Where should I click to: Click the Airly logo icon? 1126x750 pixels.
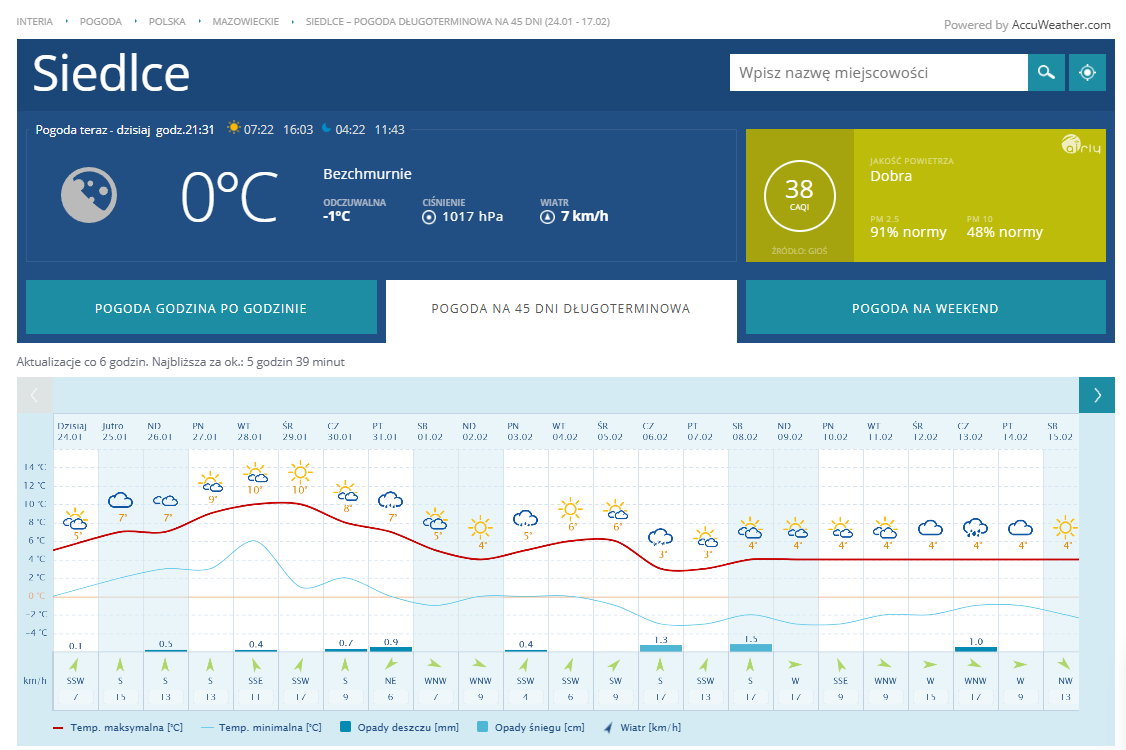[1080, 145]
